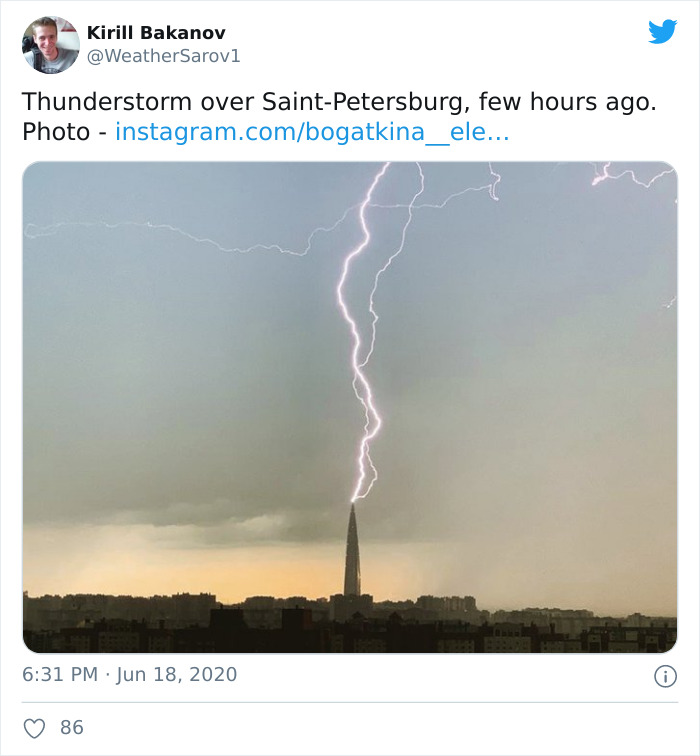Follow the instagram.com/bogatkina link

(x=312, y=132)
